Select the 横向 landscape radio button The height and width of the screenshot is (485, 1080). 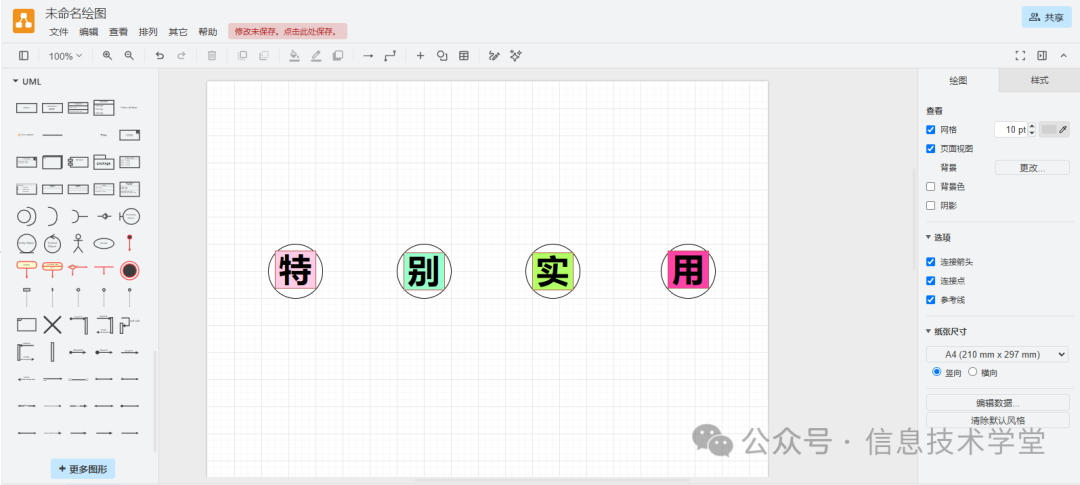(x=973, y=371)
